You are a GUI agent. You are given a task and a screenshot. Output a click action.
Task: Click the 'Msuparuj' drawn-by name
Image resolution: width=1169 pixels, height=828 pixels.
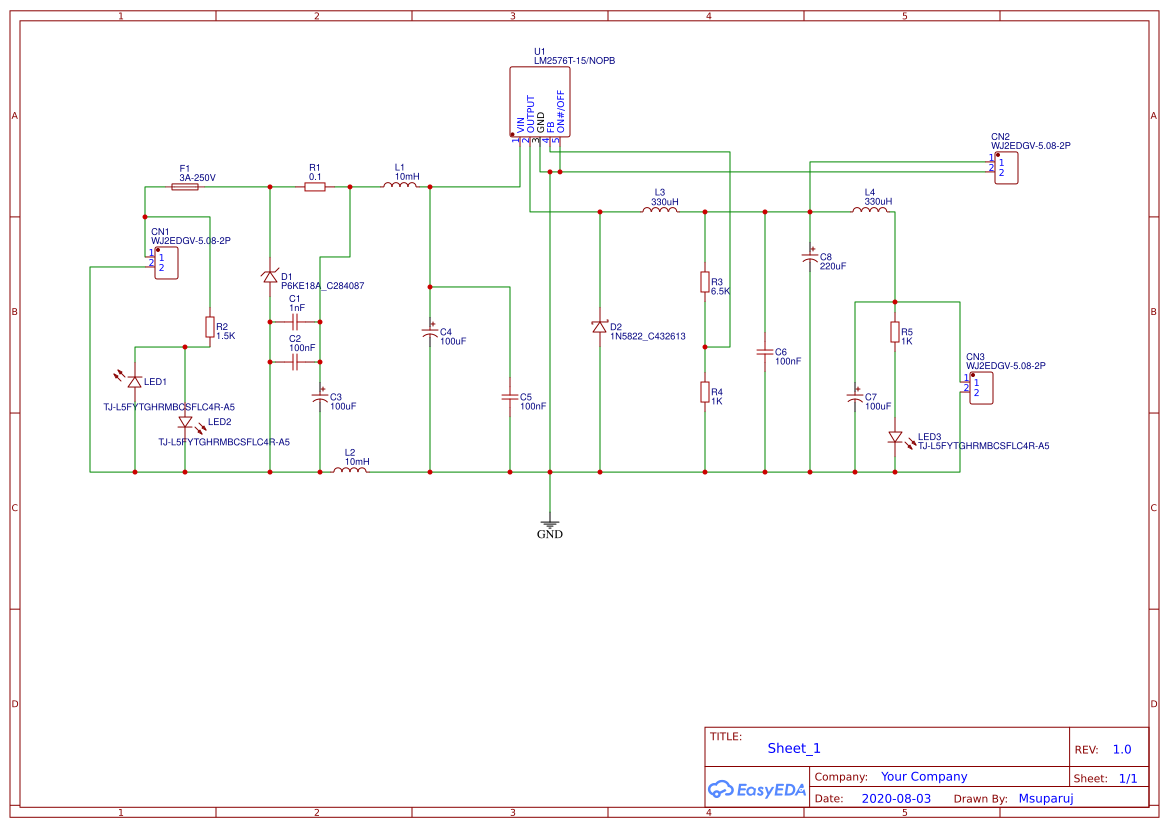[1046, 798]
